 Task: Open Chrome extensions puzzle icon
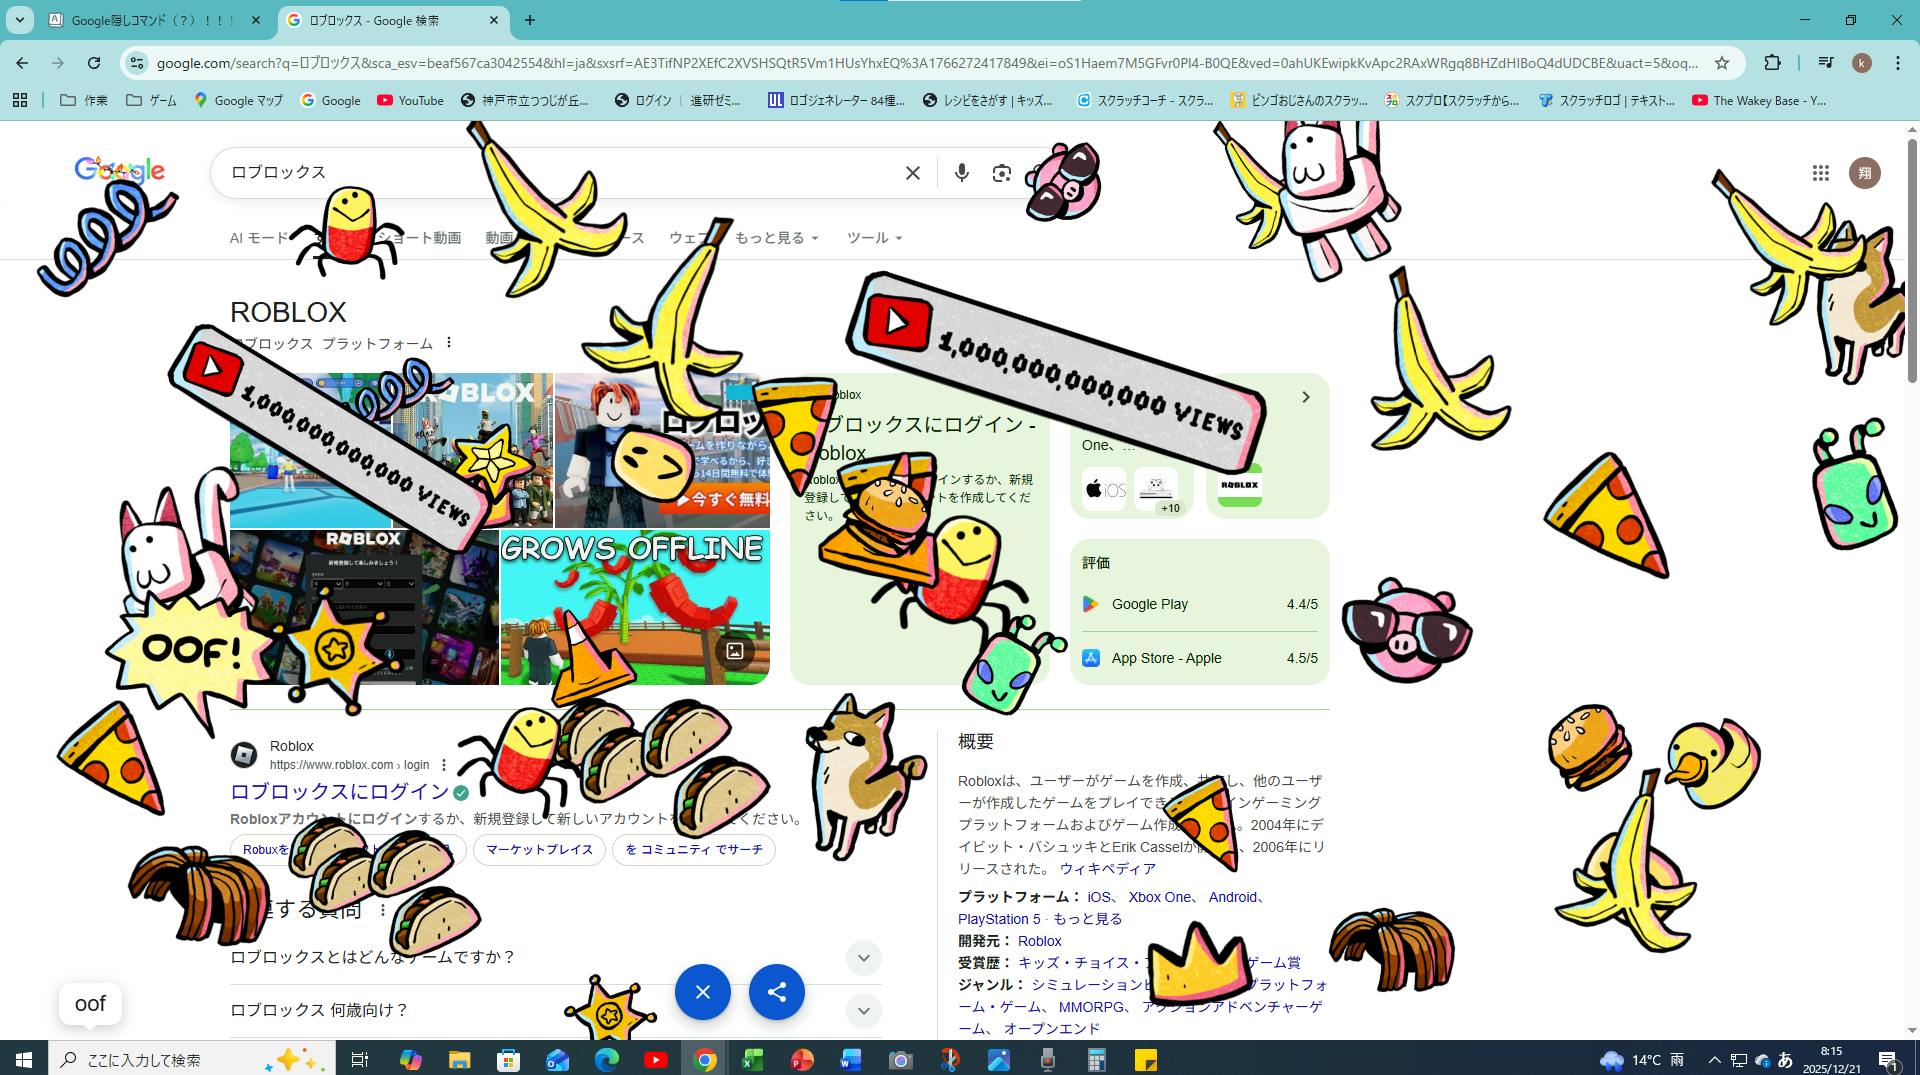(1772, 63)
